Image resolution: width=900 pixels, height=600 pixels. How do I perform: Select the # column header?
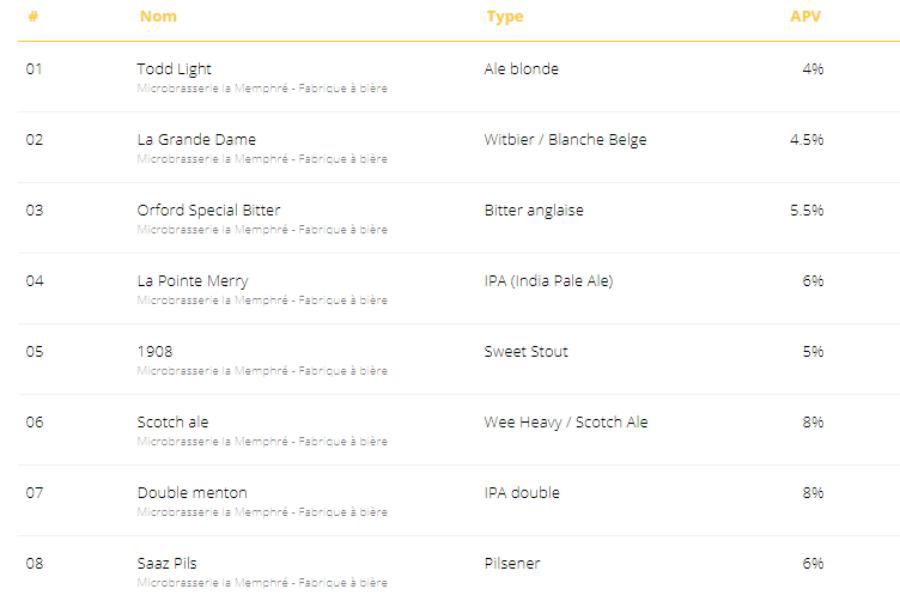33,16
